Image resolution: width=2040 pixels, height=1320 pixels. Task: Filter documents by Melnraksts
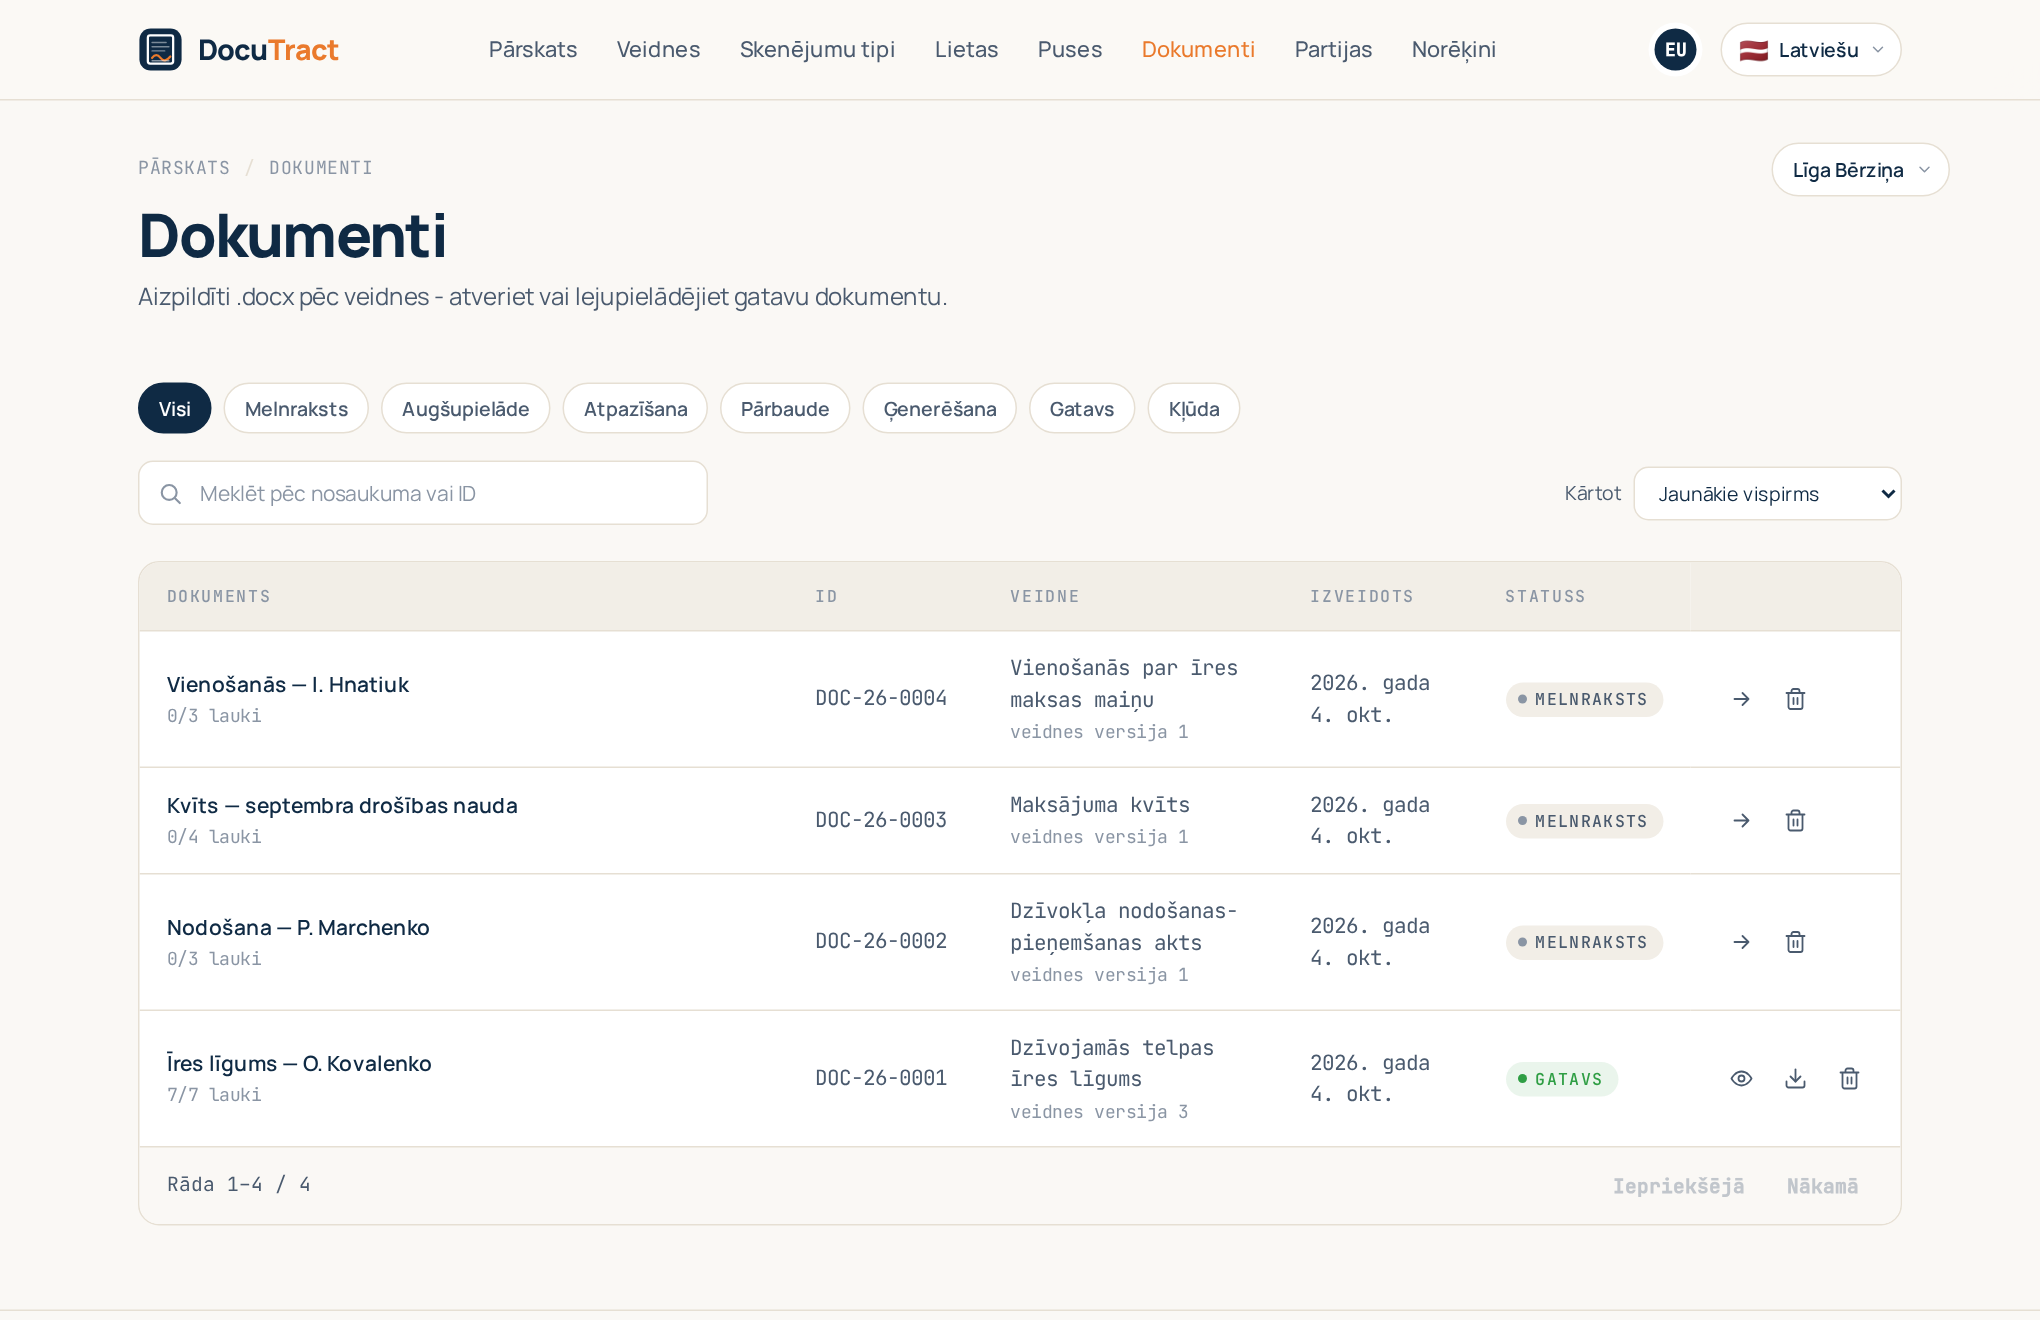(296, 408)
